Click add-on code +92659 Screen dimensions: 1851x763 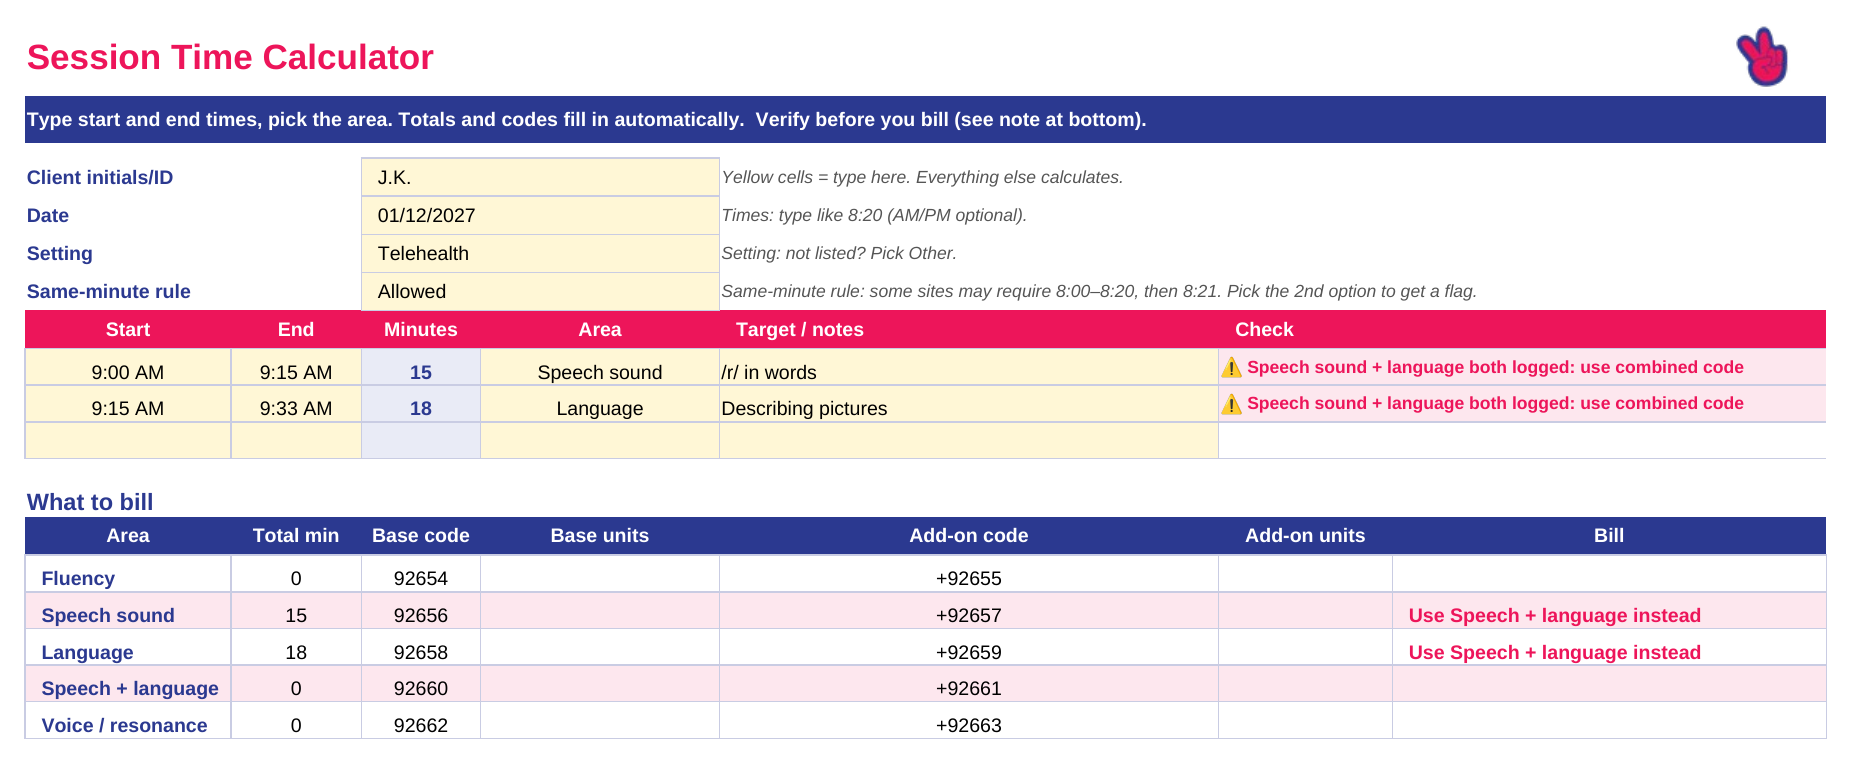(x=969, y=652)
